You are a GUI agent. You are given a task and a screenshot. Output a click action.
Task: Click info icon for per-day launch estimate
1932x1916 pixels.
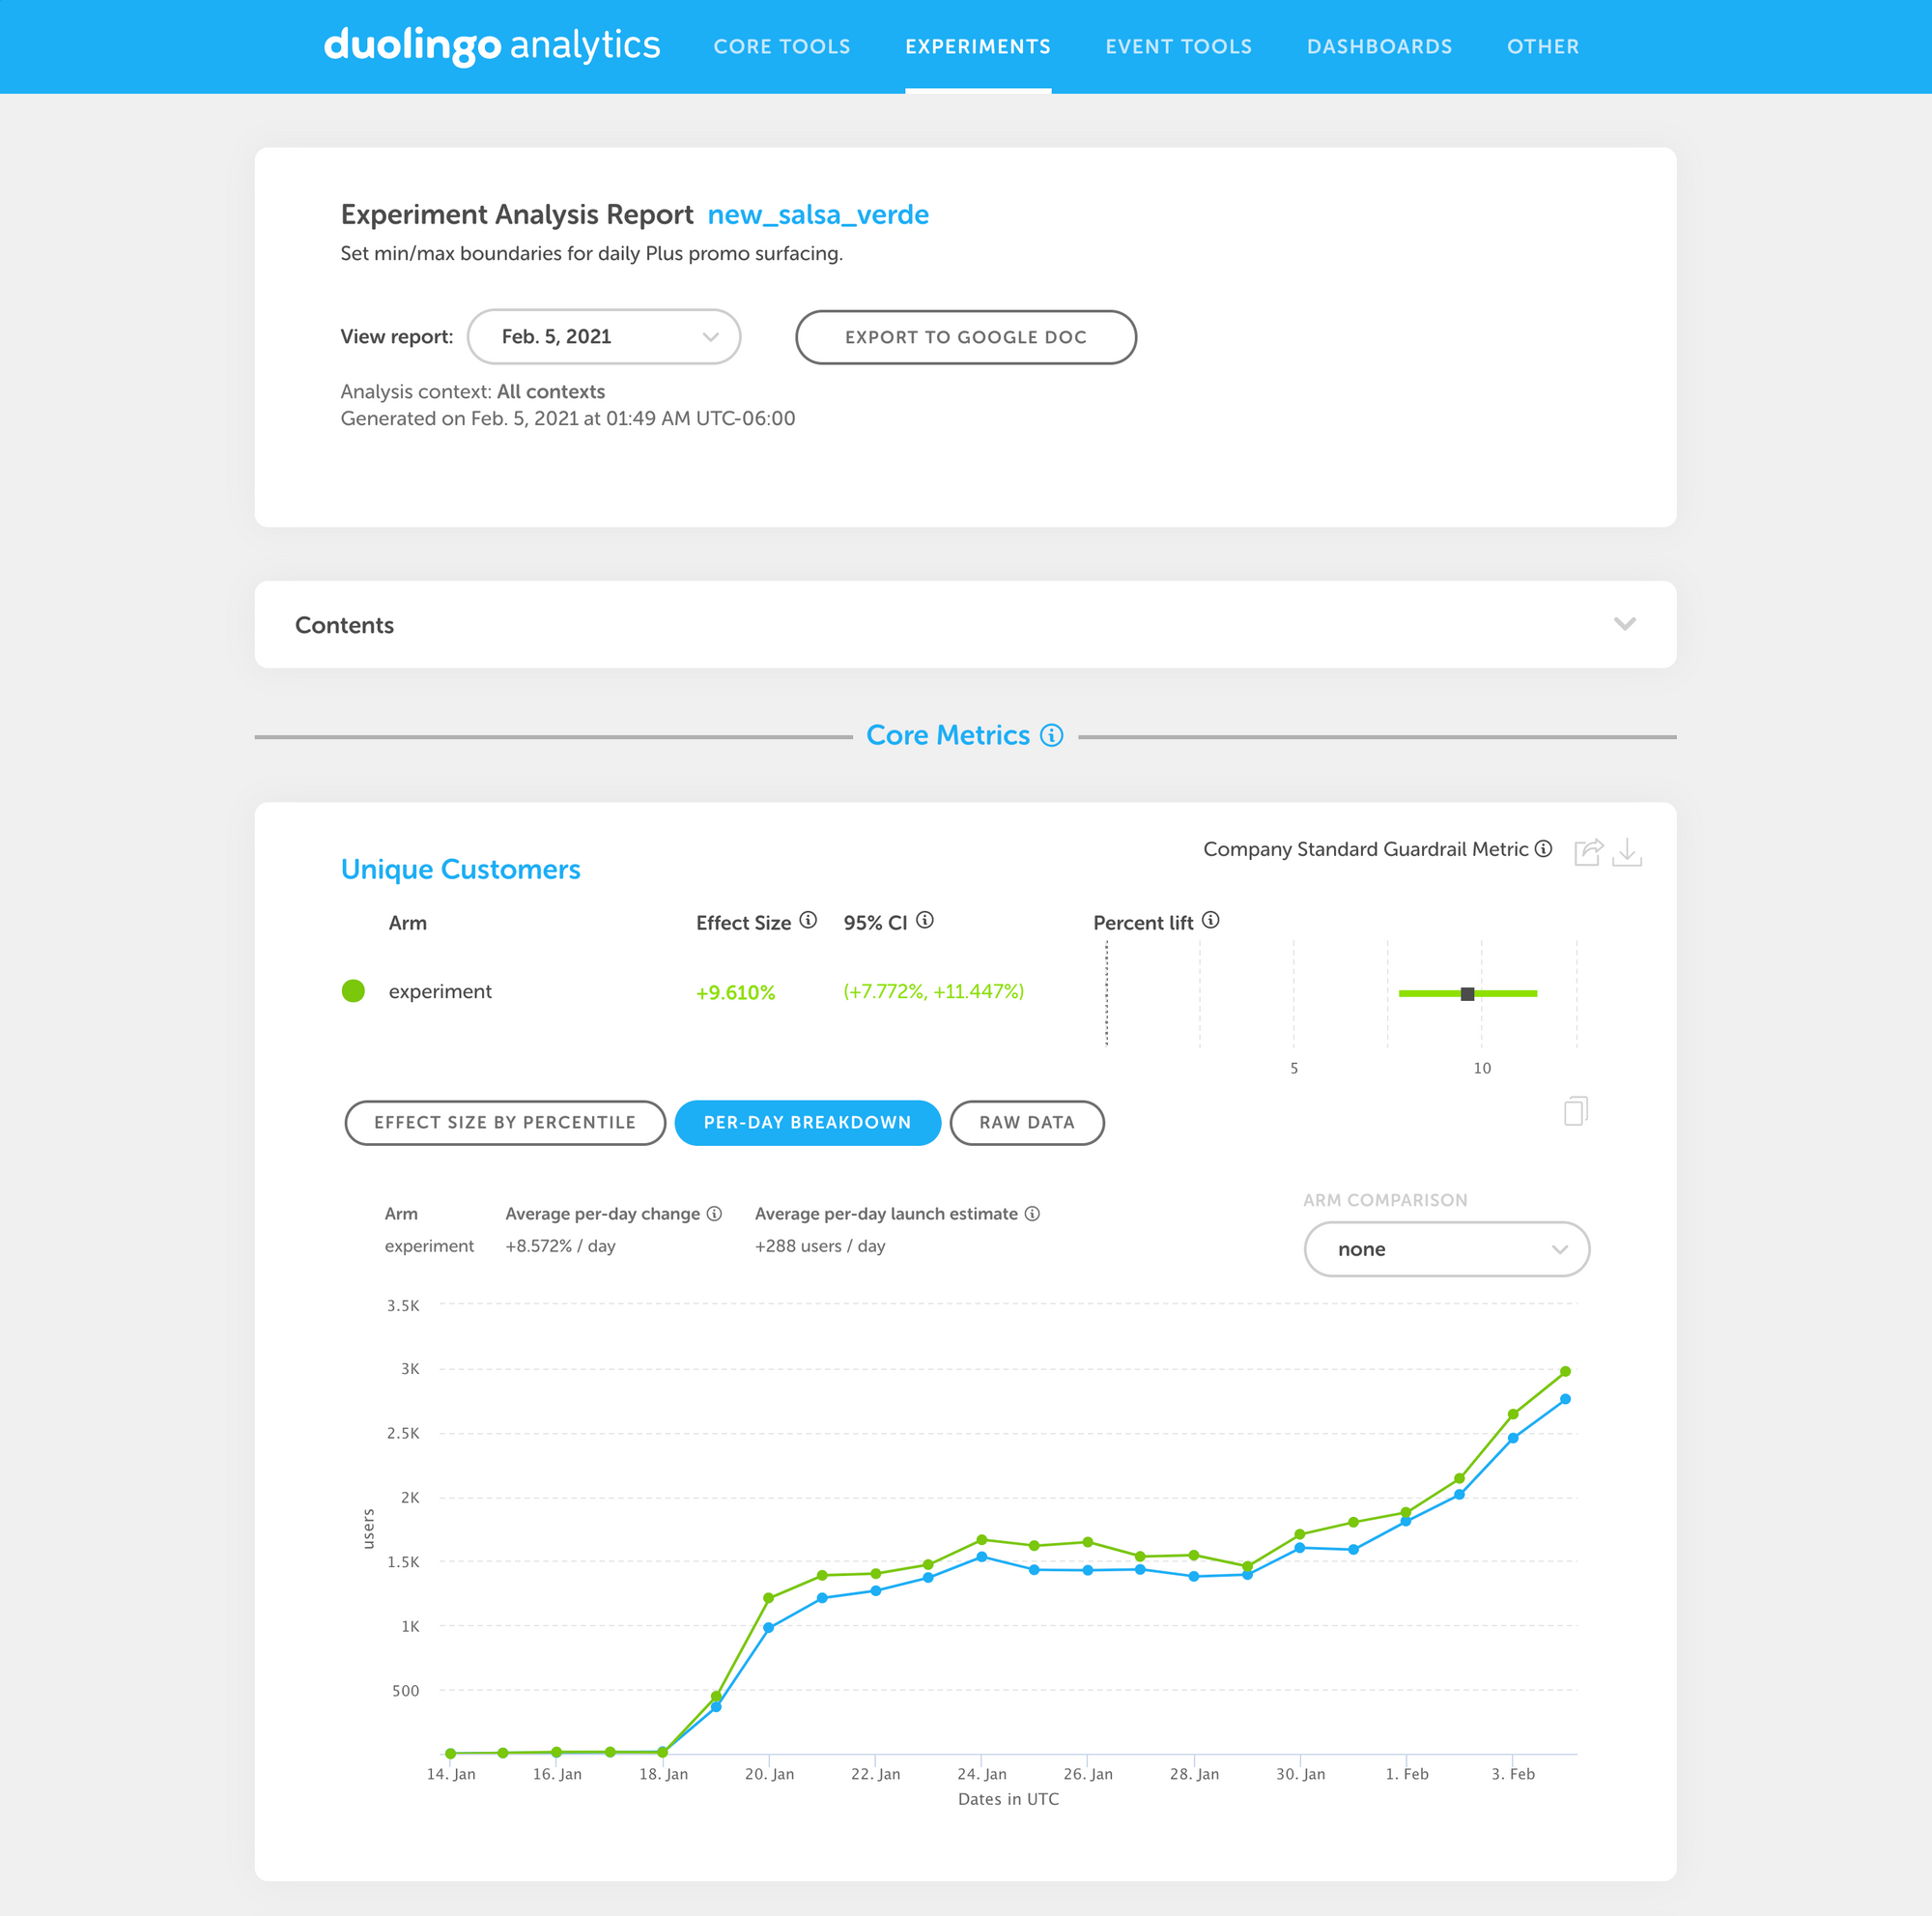tap(1032, 1213)
